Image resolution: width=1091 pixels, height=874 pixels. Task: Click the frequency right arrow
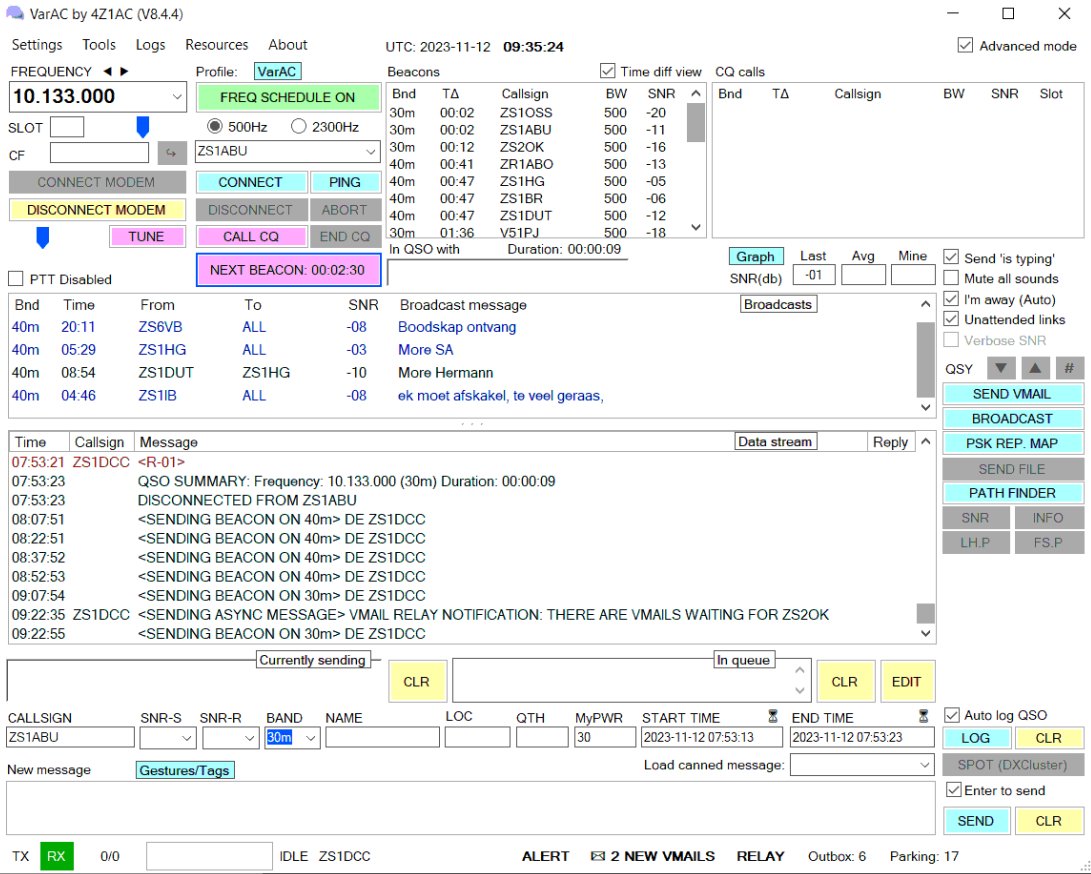click(124, 72)
